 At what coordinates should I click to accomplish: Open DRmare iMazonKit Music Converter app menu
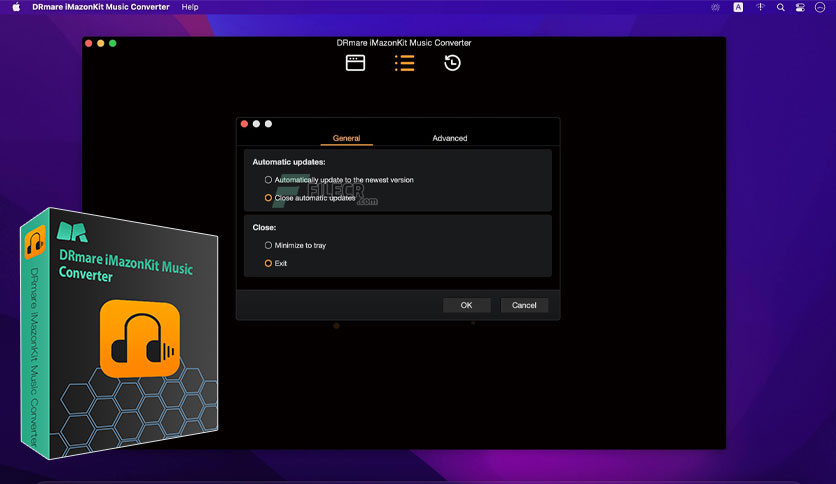(101, 7)
